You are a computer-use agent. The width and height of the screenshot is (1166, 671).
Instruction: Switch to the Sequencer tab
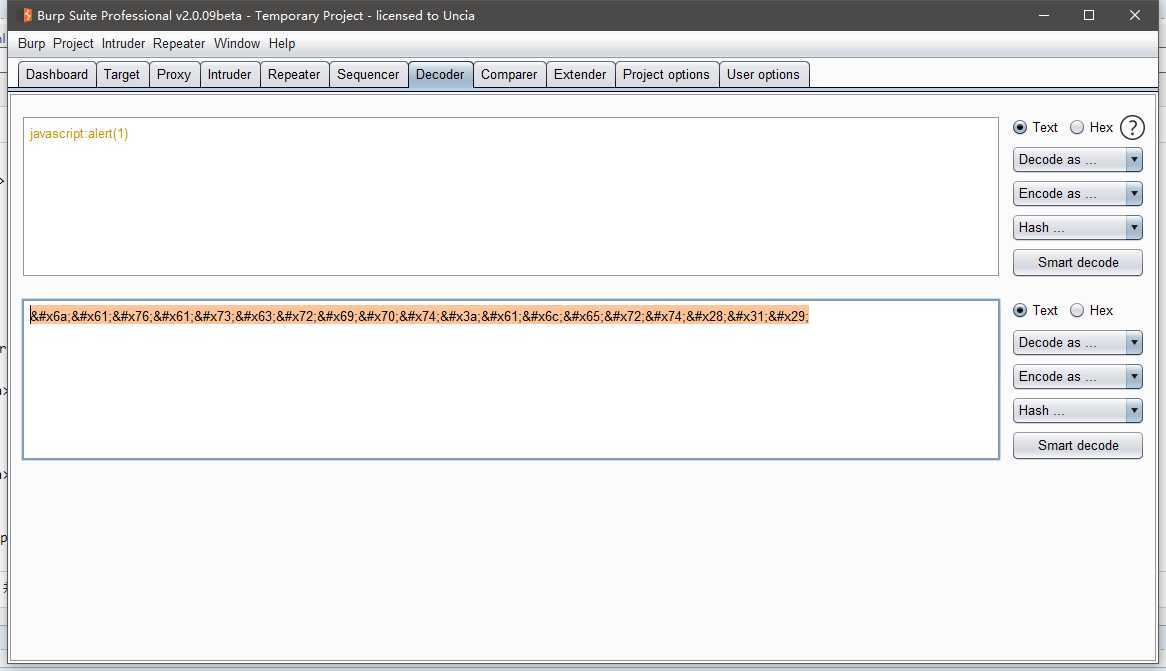[x=368, y=74]
